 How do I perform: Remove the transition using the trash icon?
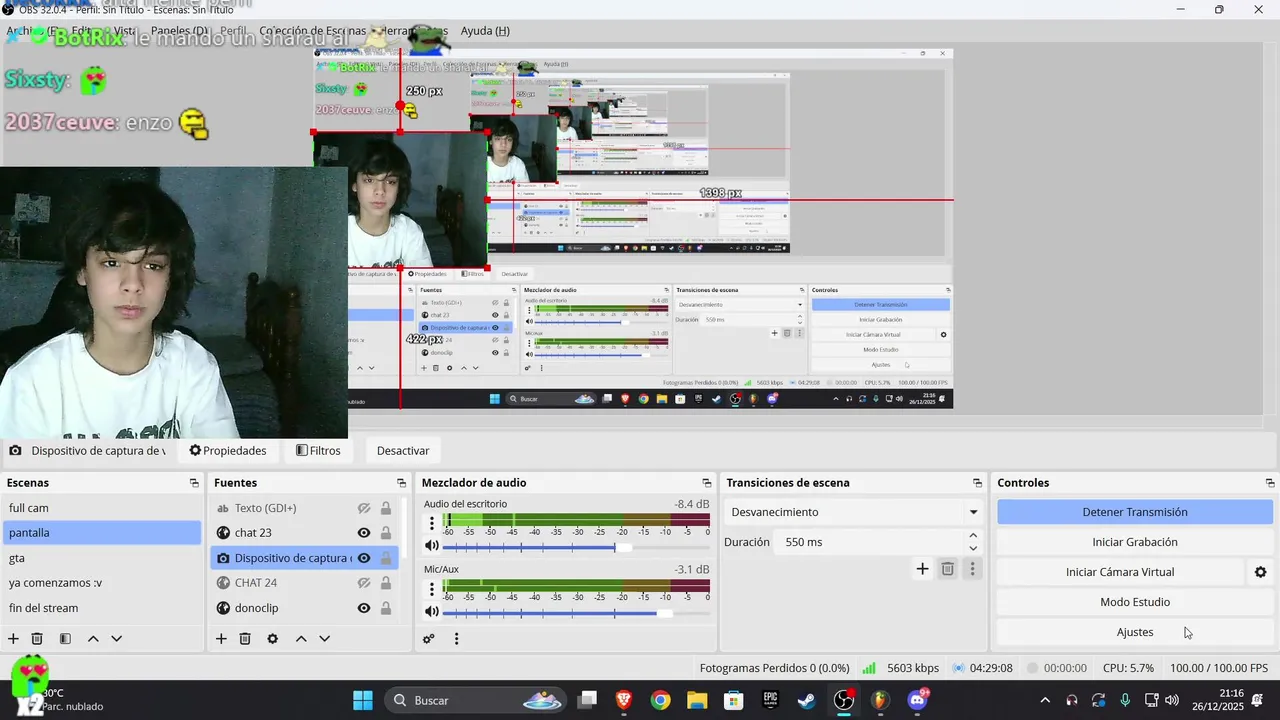[948, 569]
